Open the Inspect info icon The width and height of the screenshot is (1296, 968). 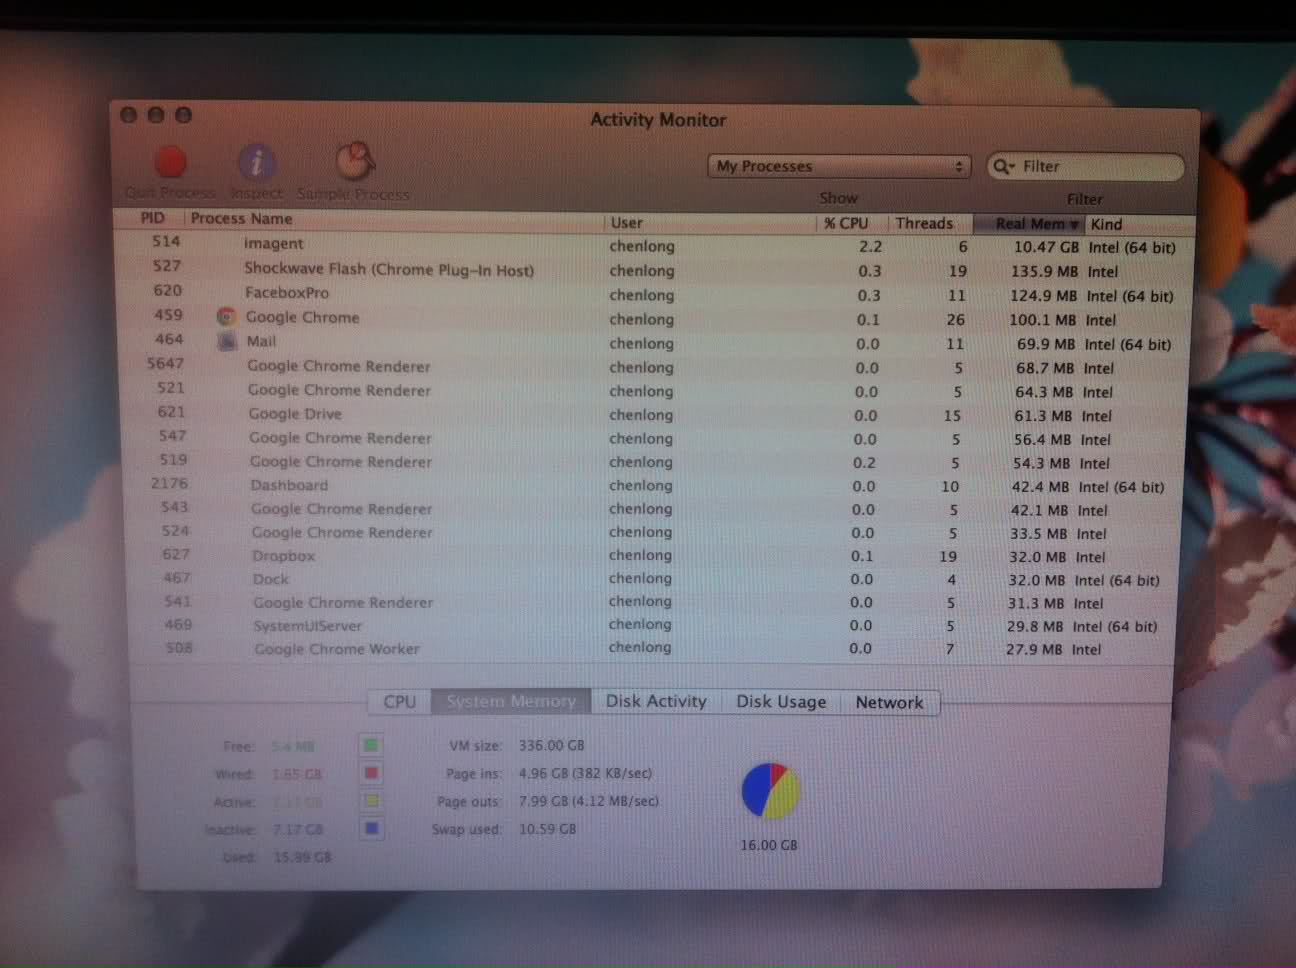pos(257,161)
